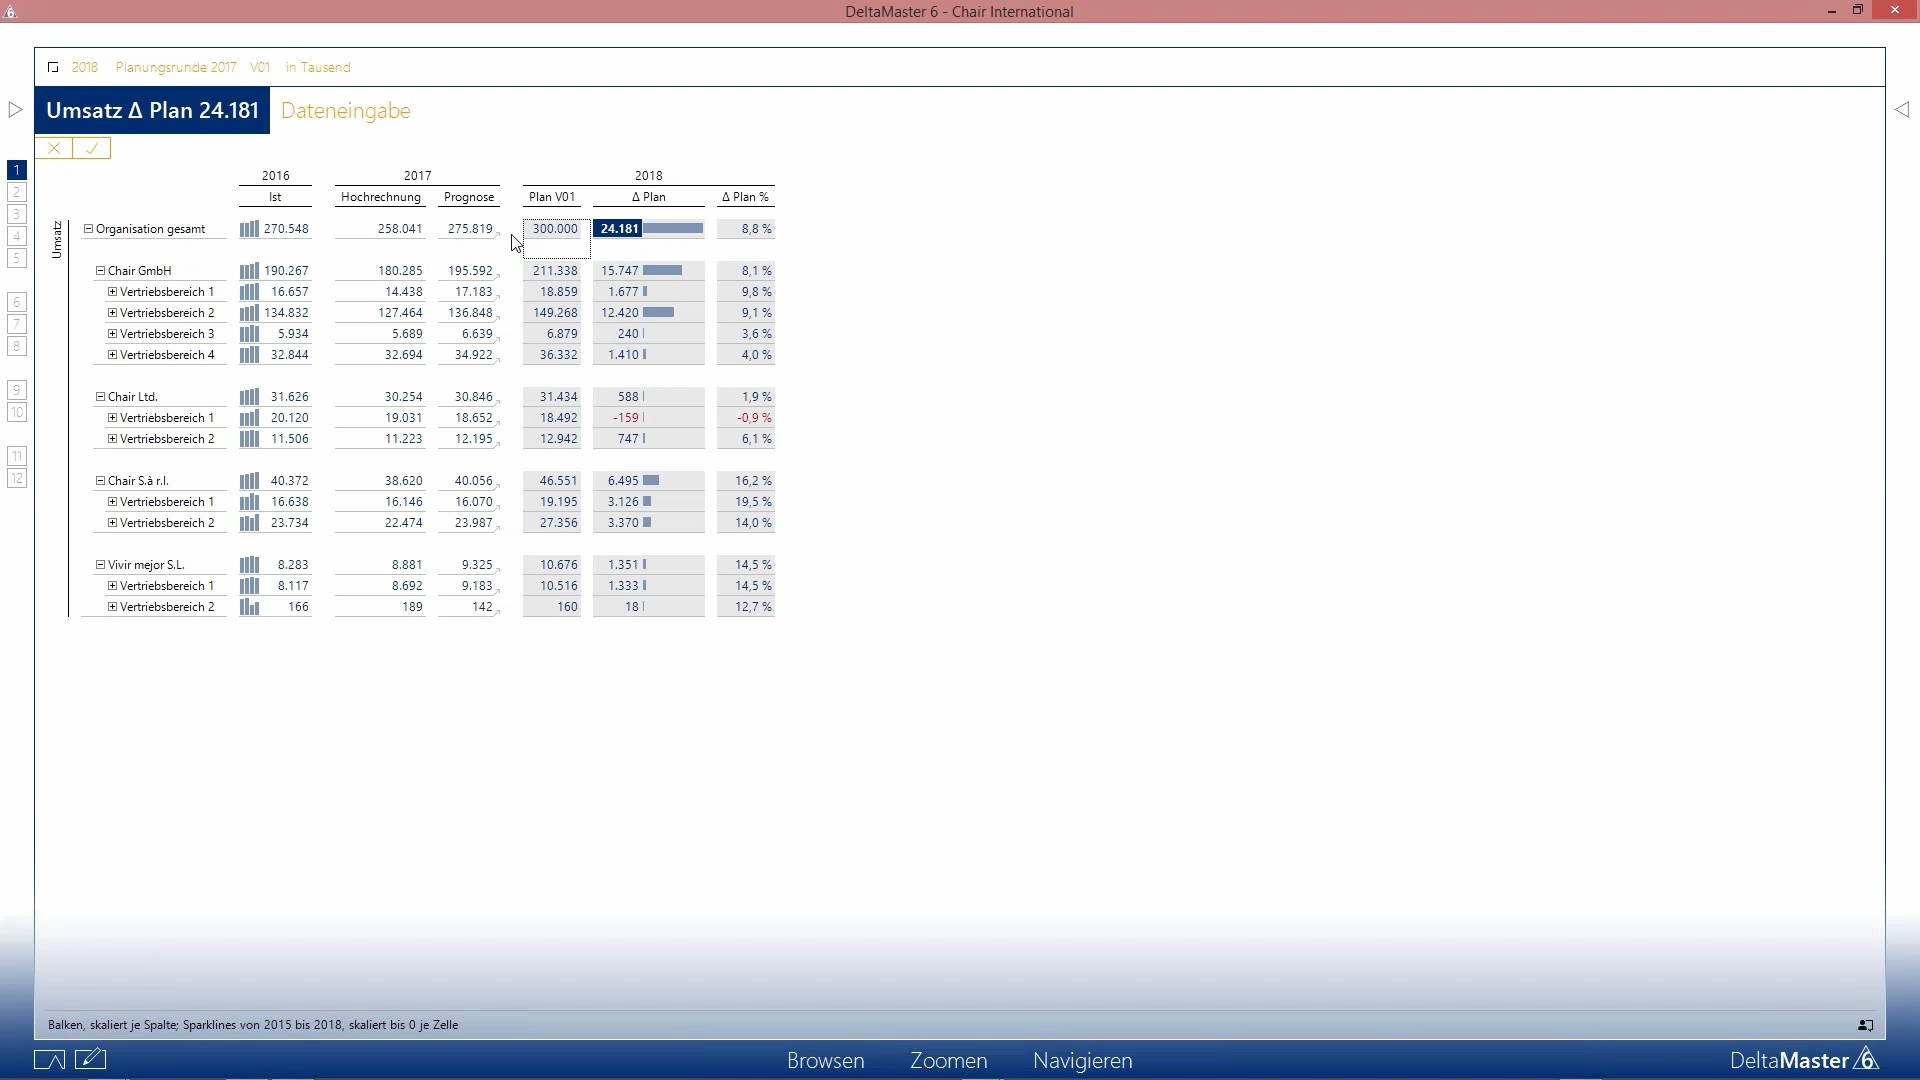Select Plan V01 cell showing 300.000

(554, 229)
